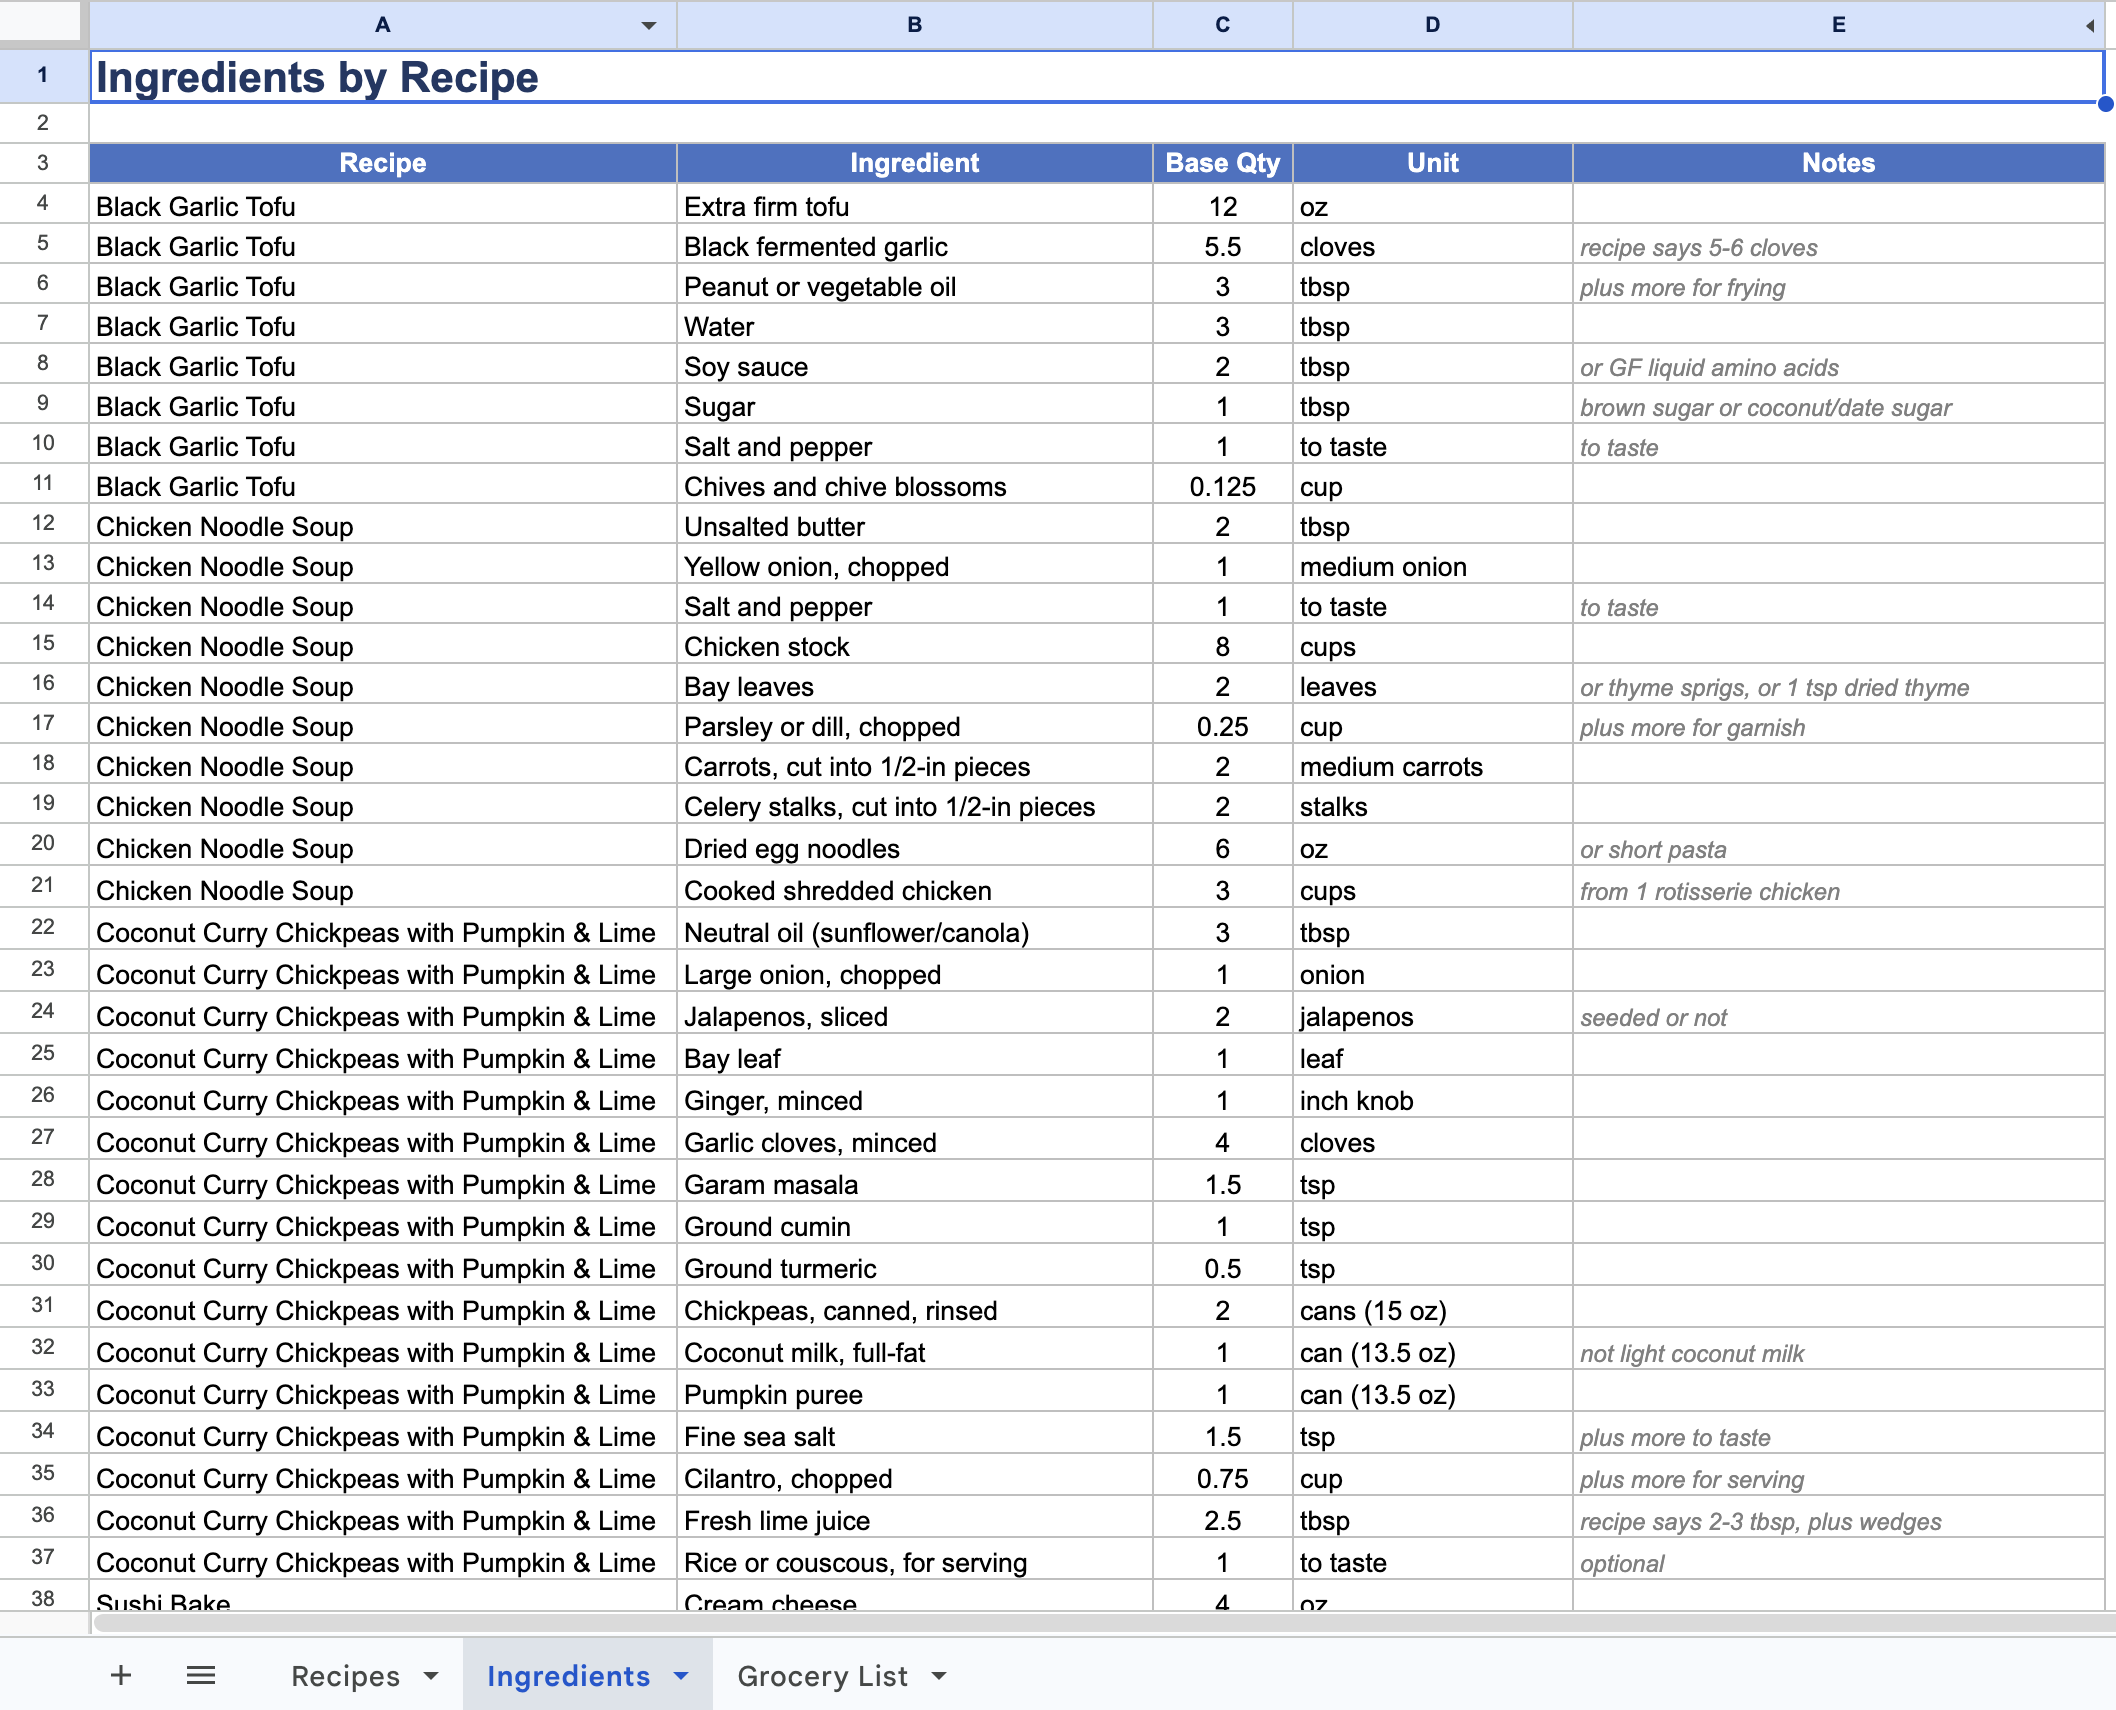The width and height of the screenshot is (2116, 1710).
Task: Click the Recipe column header cell
Action: pyautogui.click(x=383, y=163)
